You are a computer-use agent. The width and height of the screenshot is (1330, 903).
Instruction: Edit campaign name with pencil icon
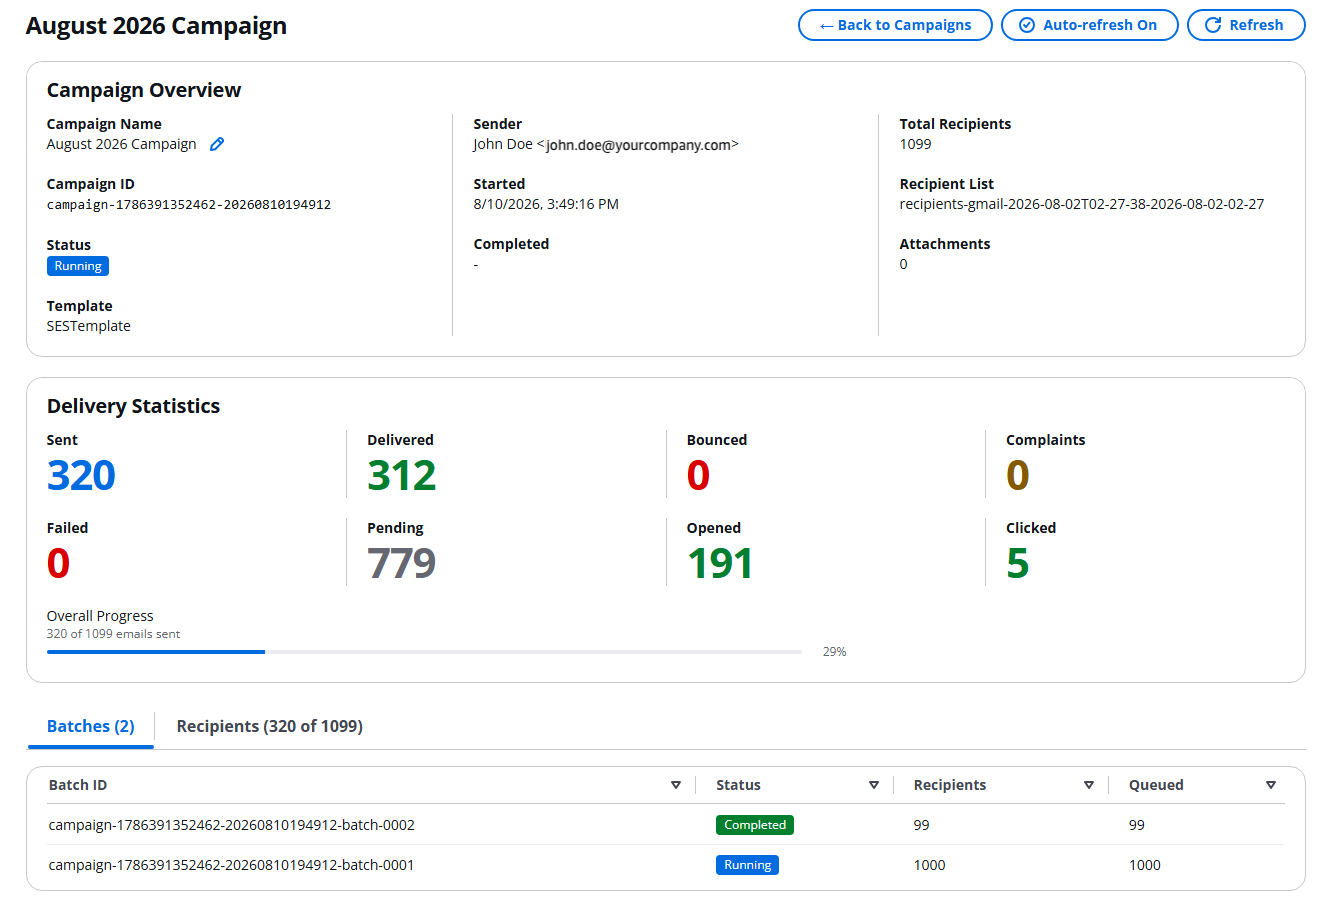pyautogui.click(x=217, y=144)
